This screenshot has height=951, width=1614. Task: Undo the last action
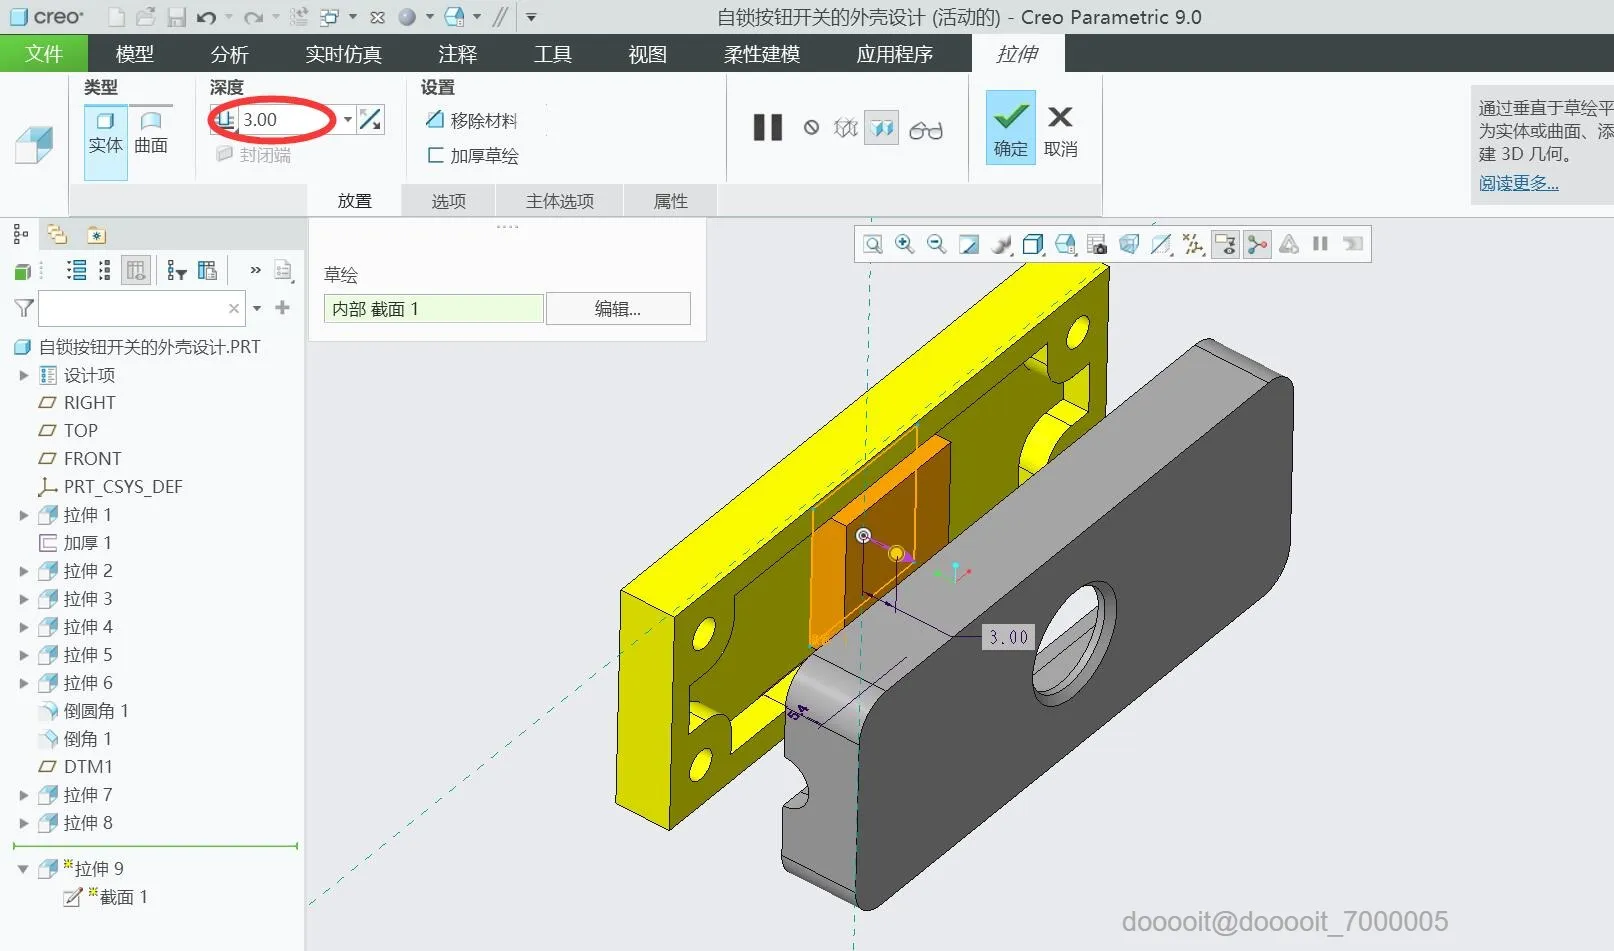click(x=206, y=17)
